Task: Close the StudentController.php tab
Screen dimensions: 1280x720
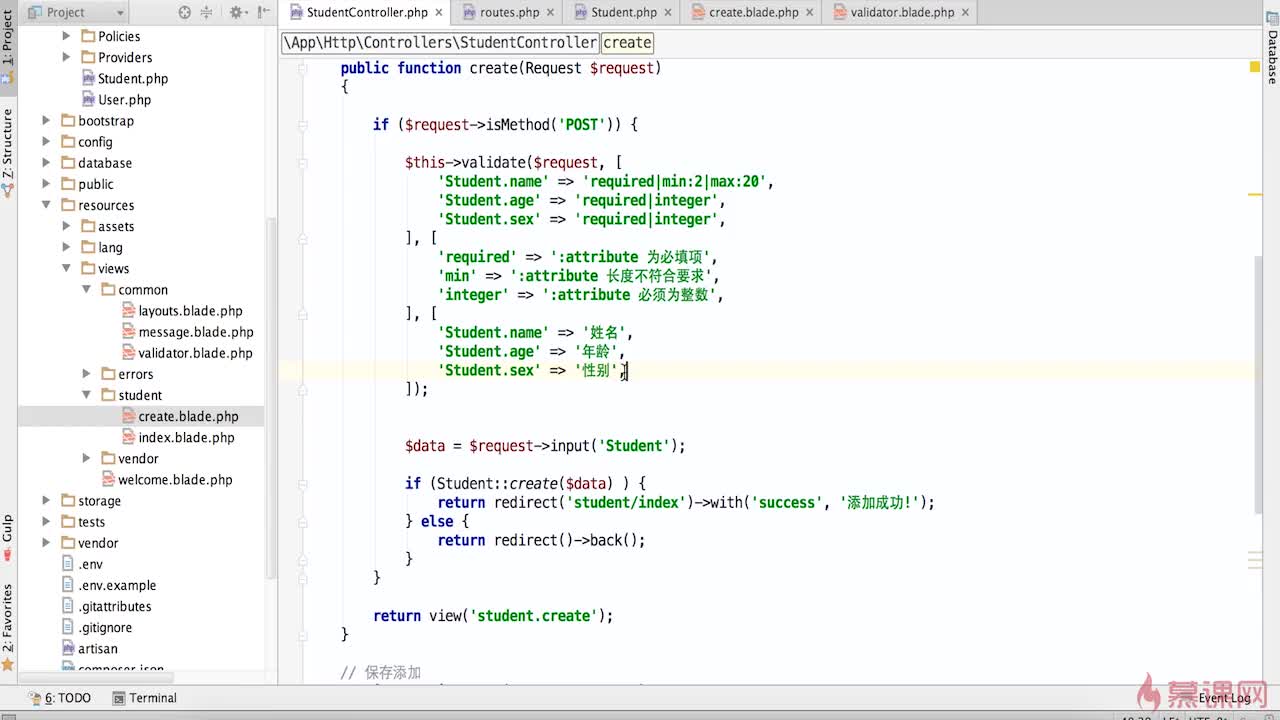Action: (x=438, y=13)
